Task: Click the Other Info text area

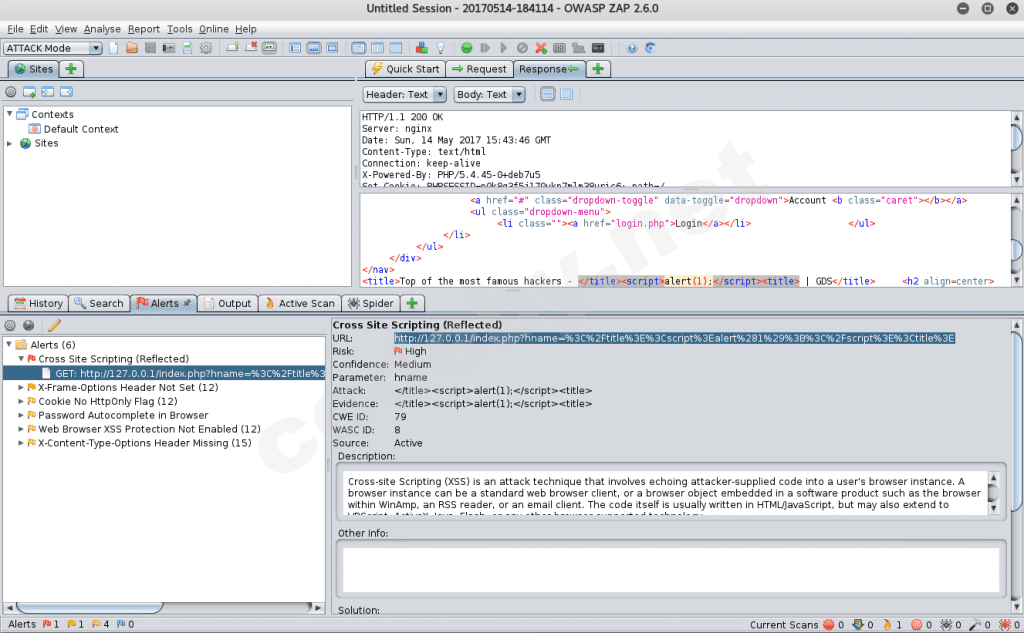Action: point(670,569)
